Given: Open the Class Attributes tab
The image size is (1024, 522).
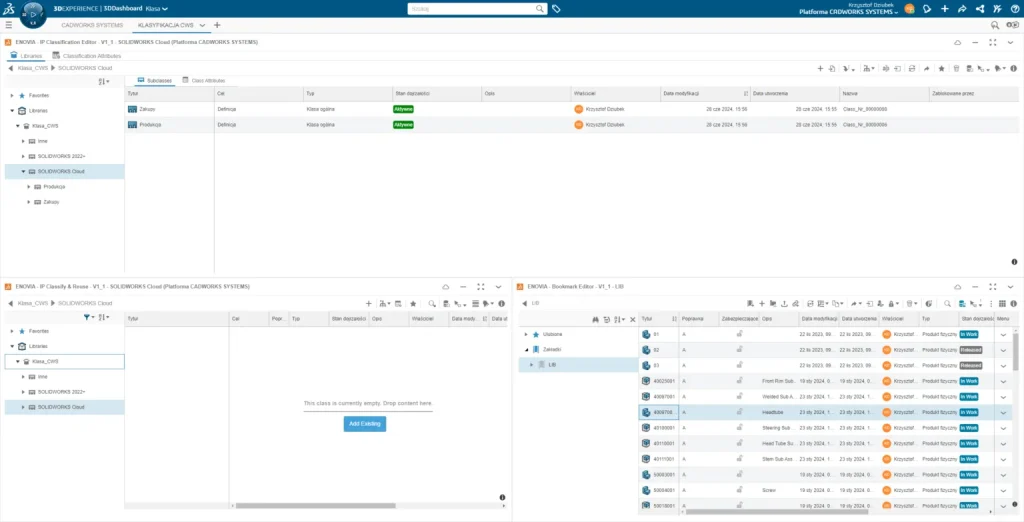Looking at the screenshot, I should click(x=204, y=80).
